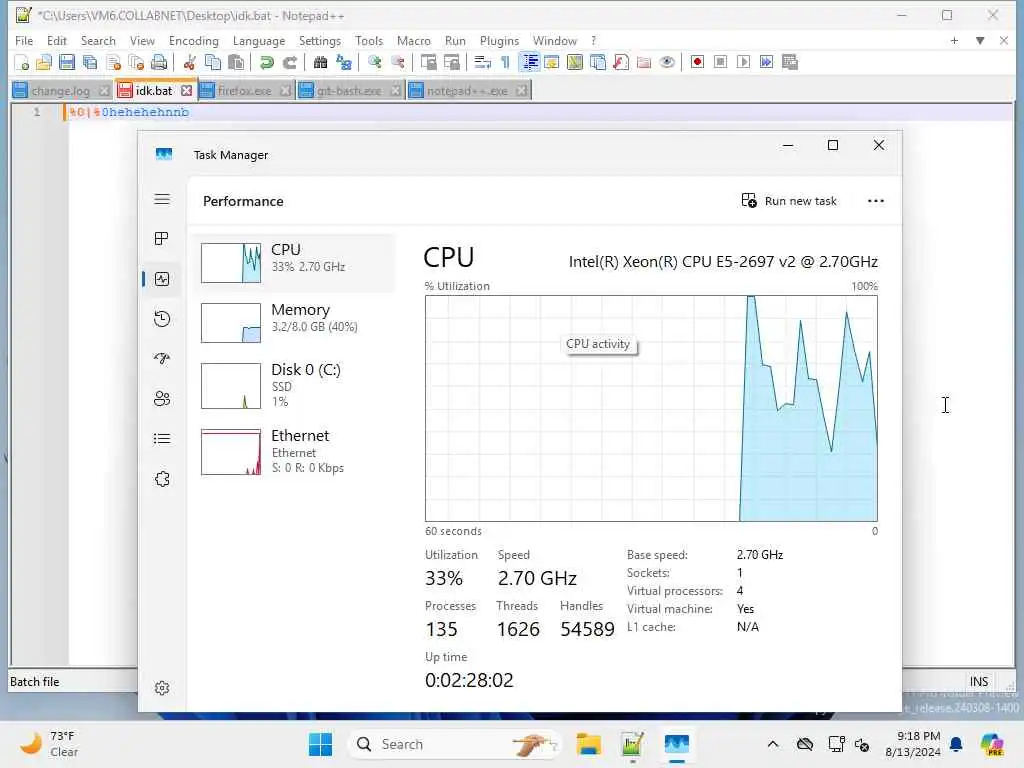
Task: Switch to the notepad++.exe tab
Action: click(467, 91)
